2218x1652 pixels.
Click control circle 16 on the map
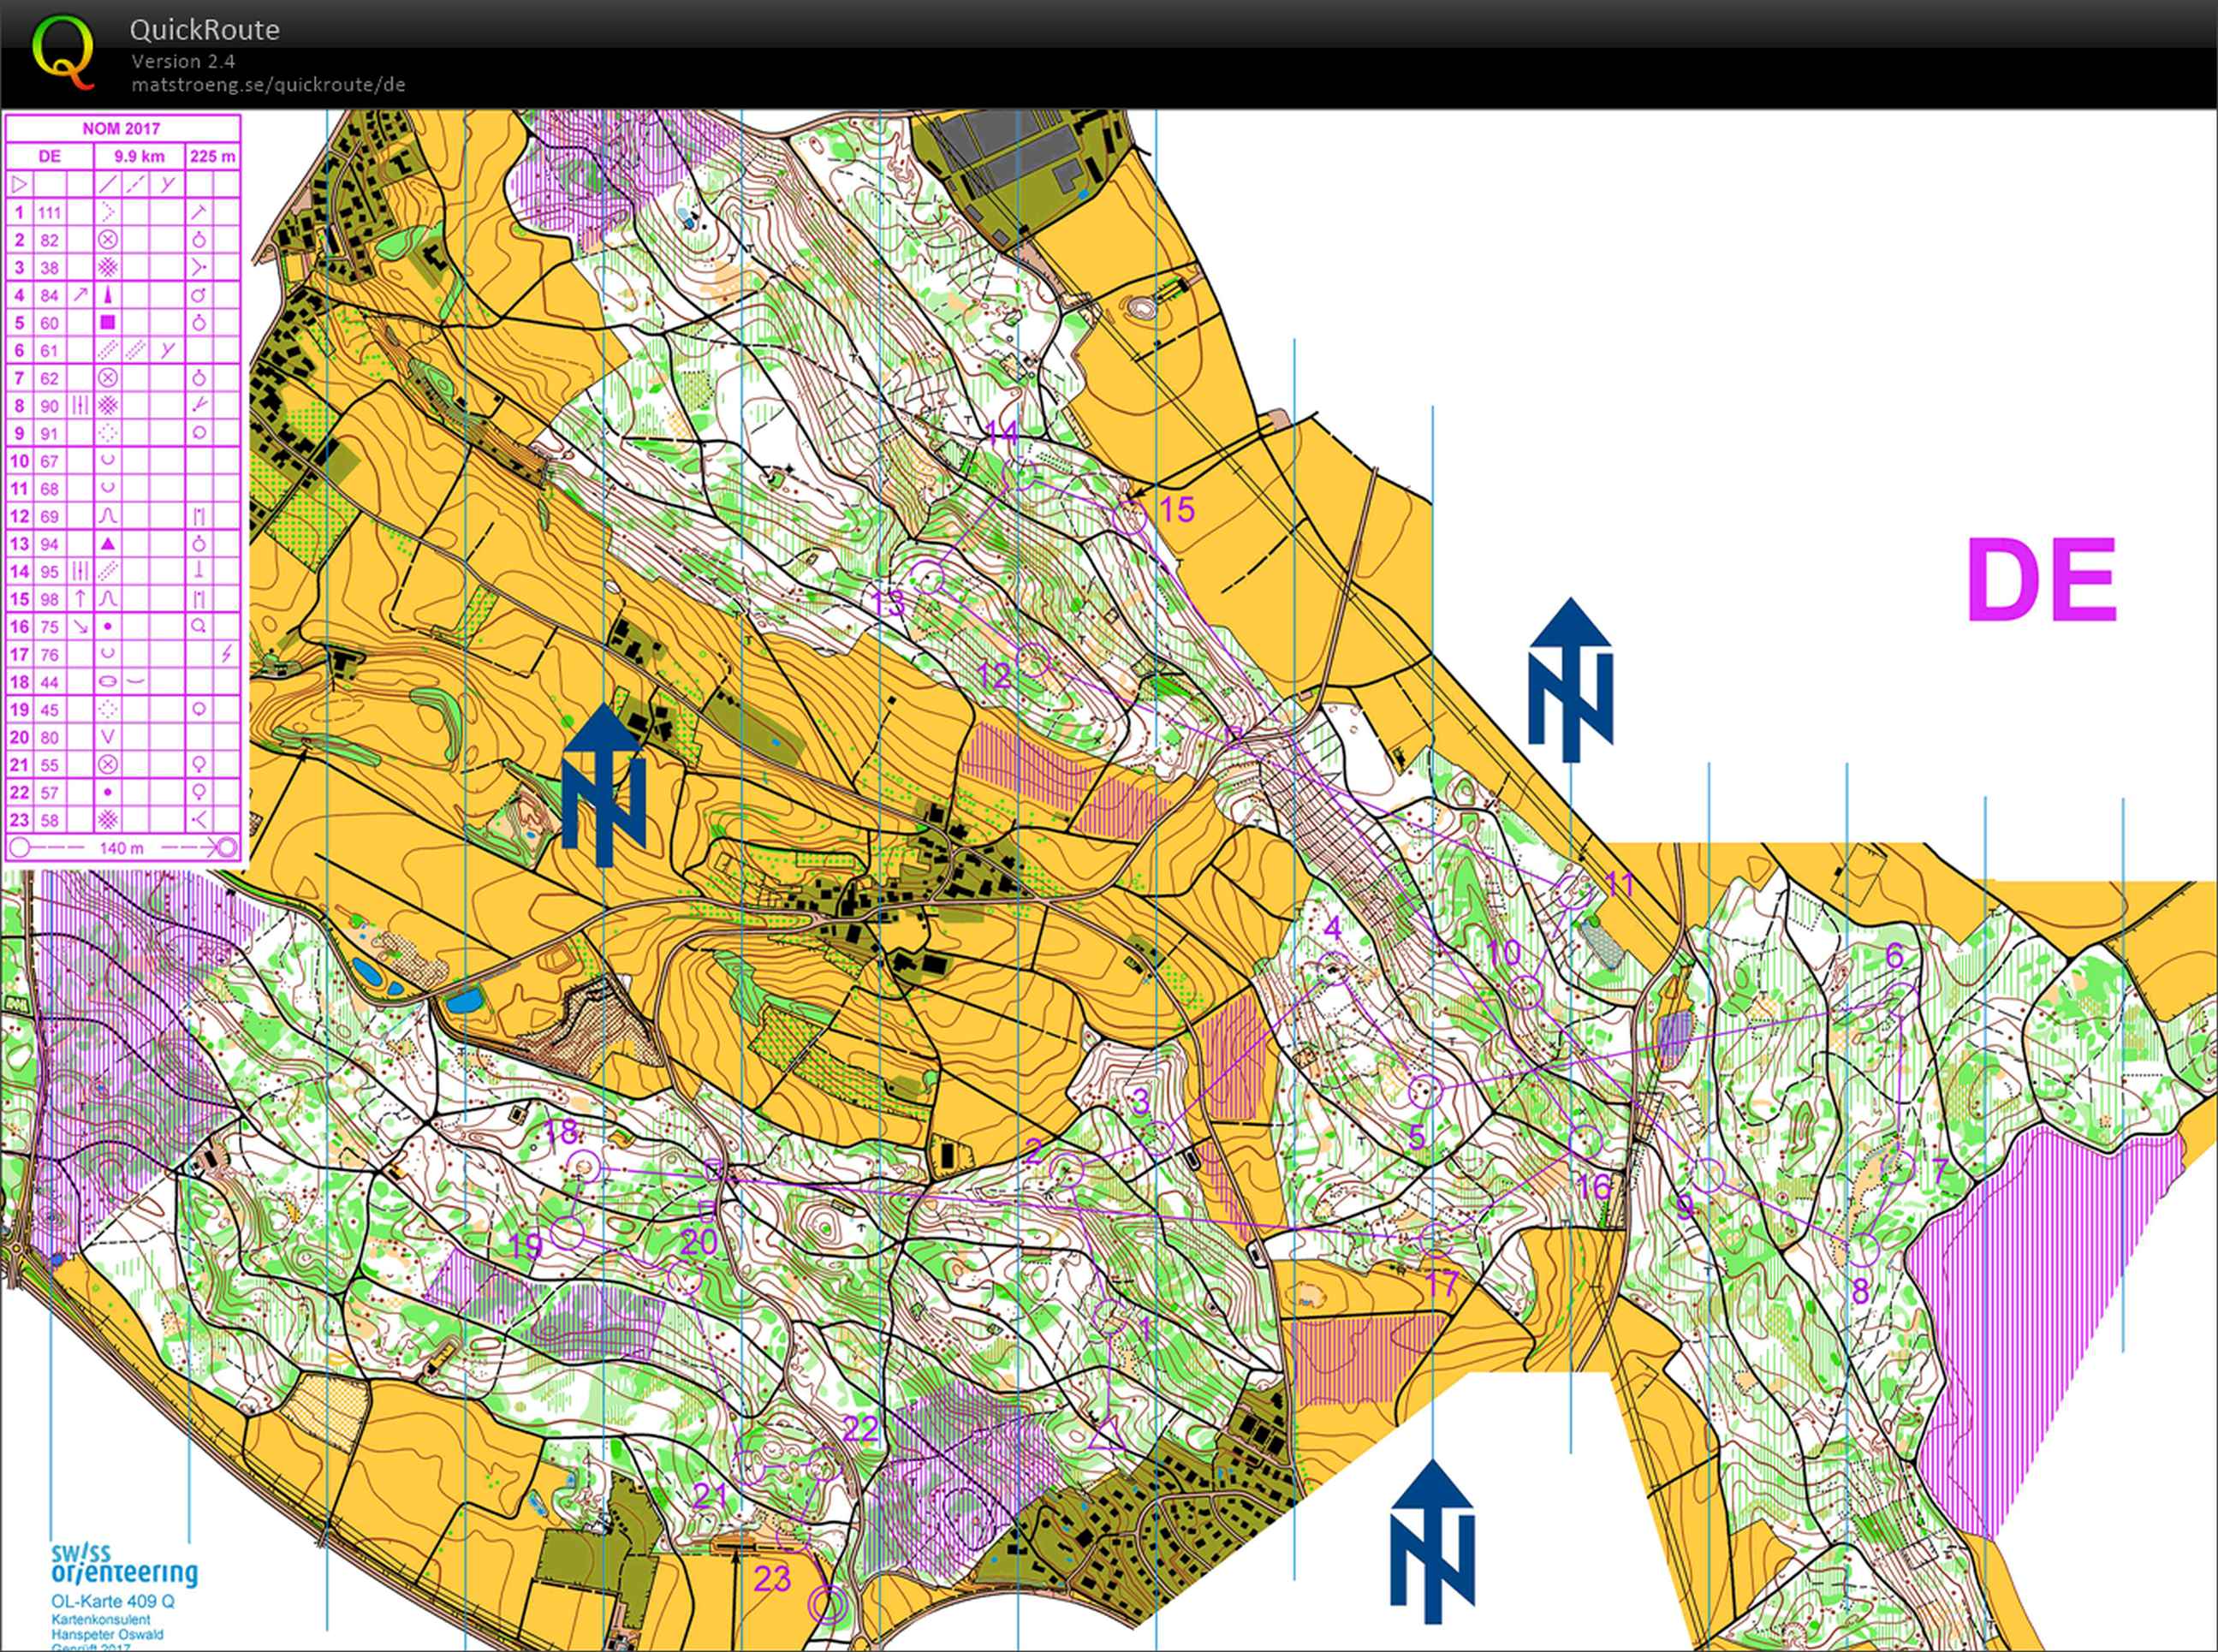pos(1585,1140)
